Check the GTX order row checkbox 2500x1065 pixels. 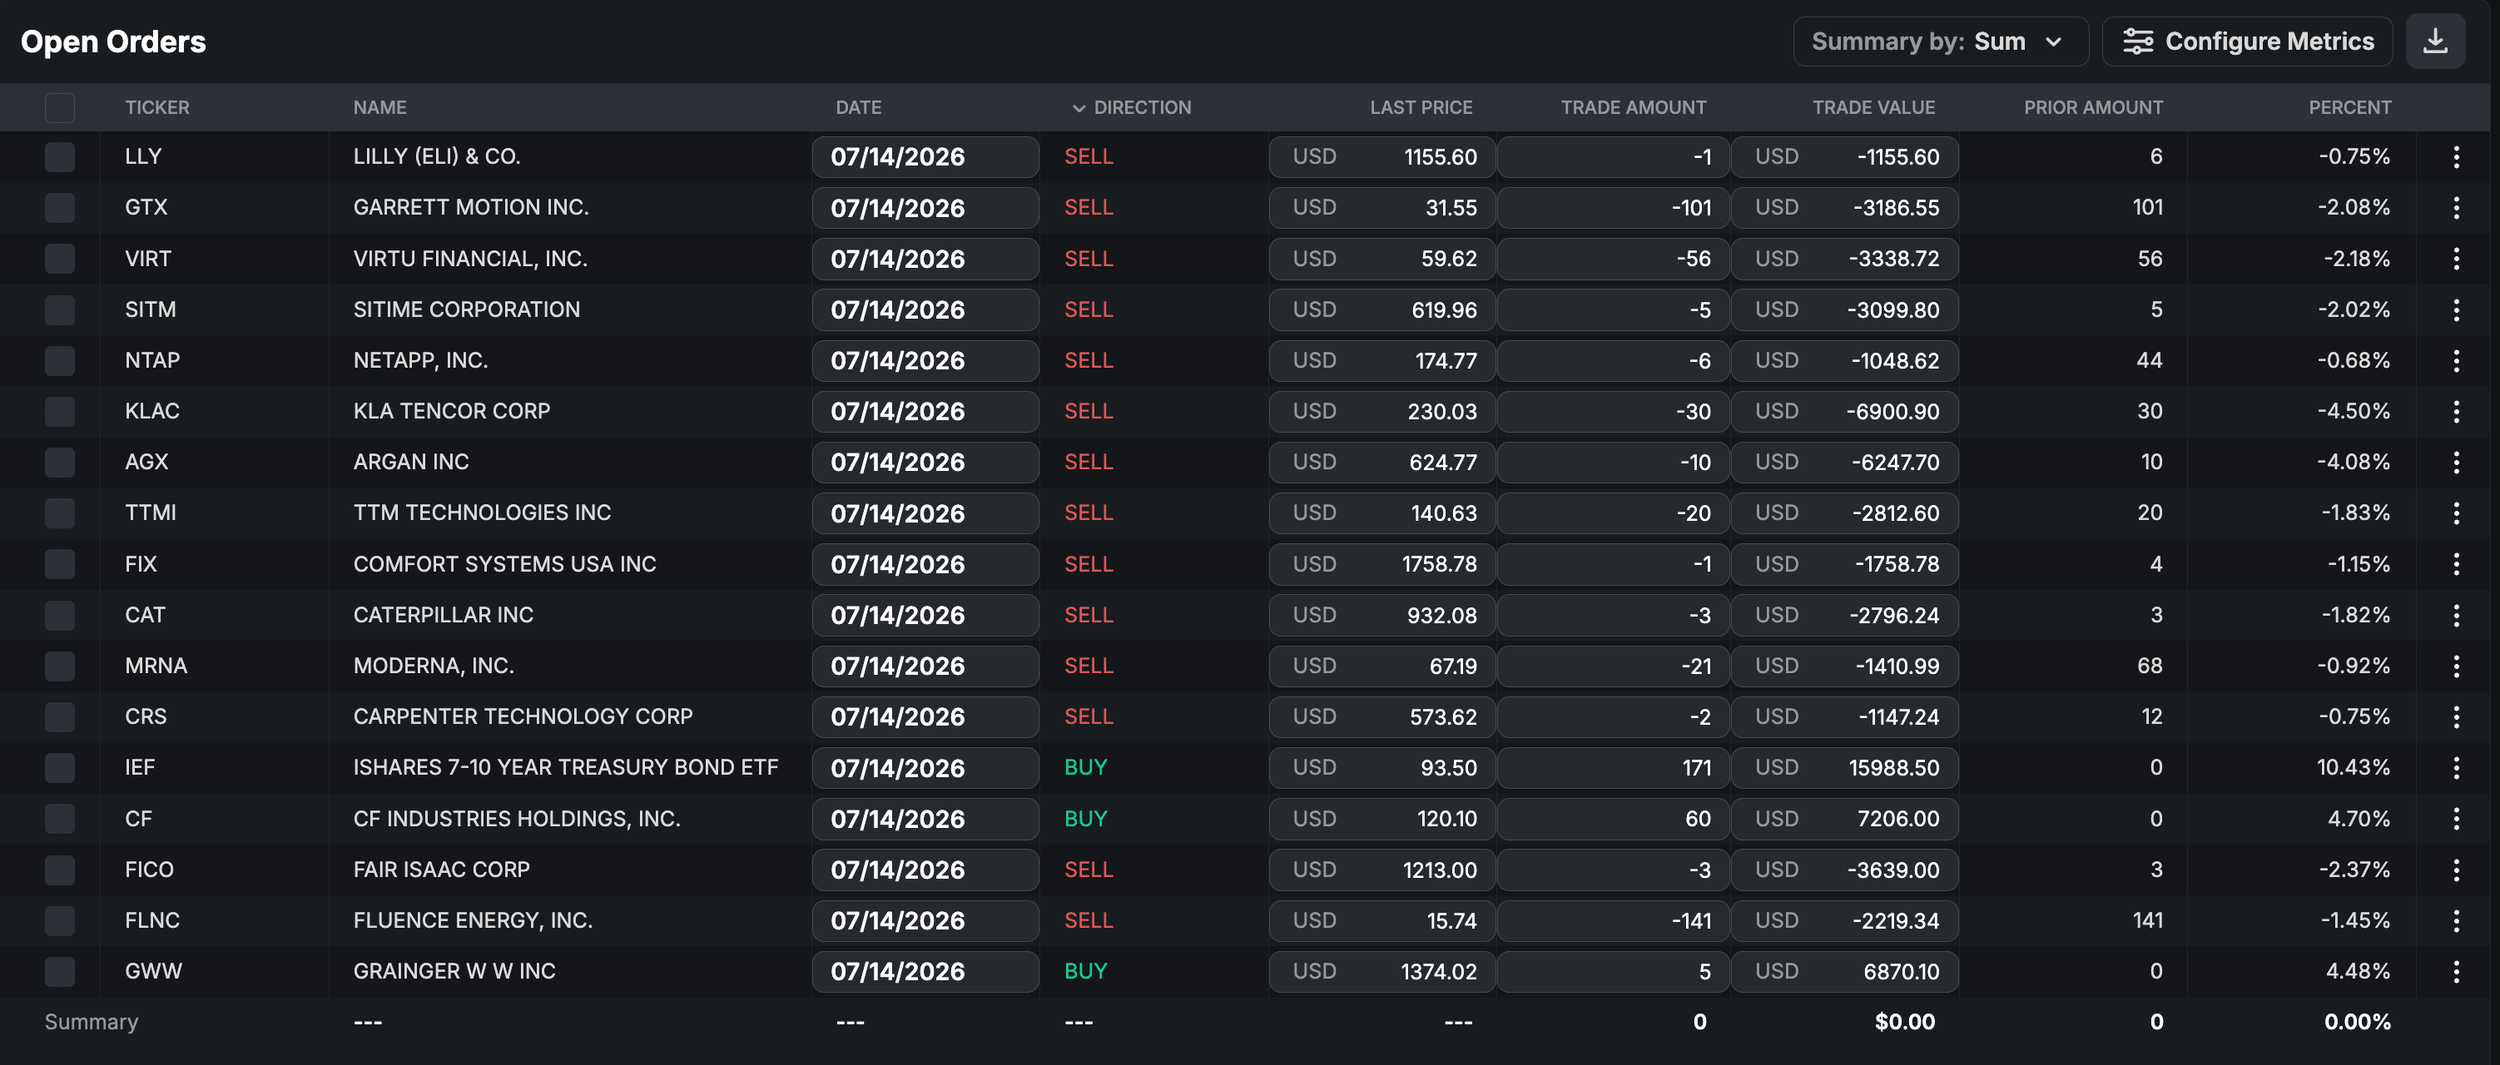pyautogui.click(x=60, y=208)
